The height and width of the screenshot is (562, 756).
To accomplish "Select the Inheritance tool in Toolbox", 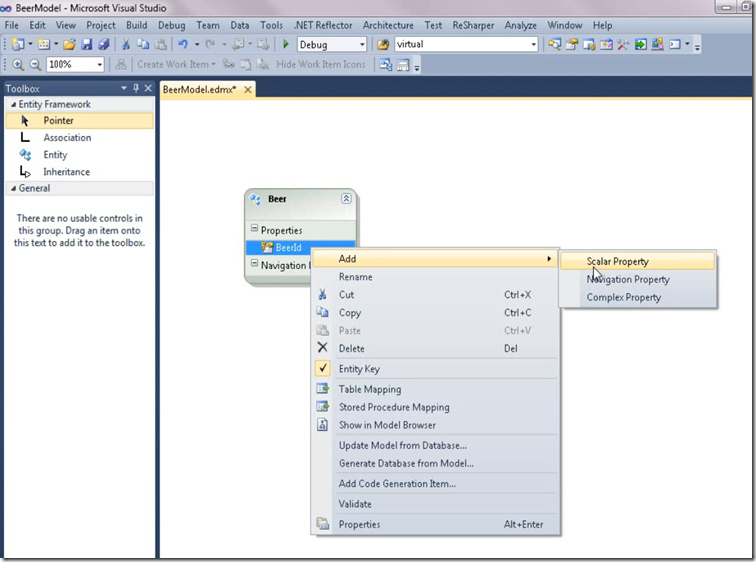I will click(x=80, y=172).
